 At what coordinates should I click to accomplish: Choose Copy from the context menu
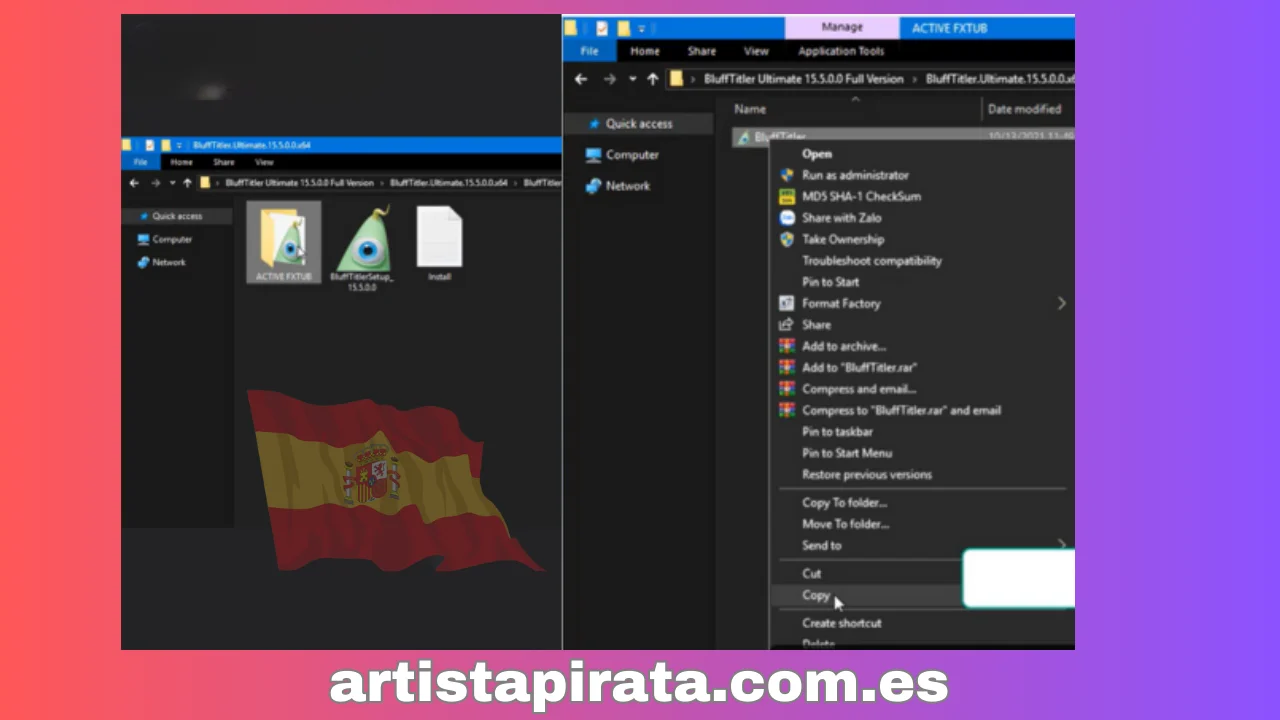tap(816, 595)
